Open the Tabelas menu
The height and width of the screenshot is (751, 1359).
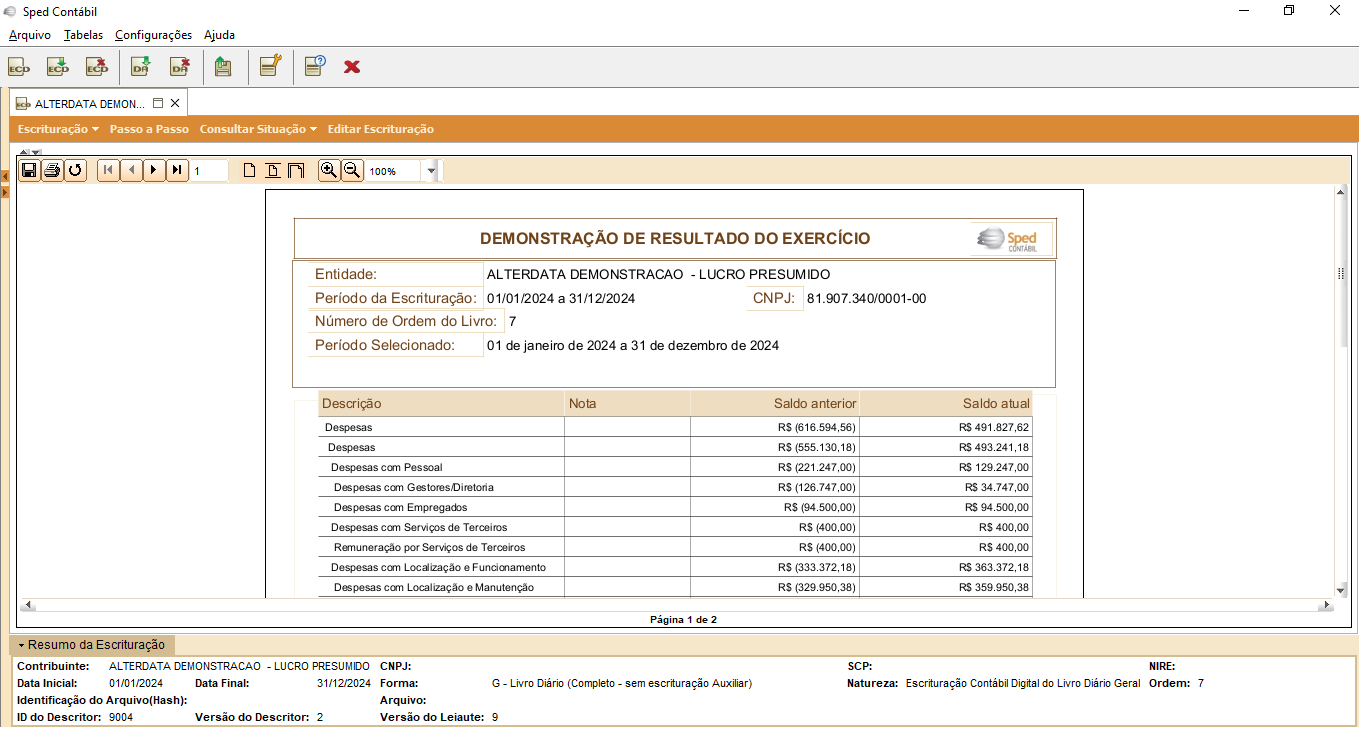tap(82, 34)
